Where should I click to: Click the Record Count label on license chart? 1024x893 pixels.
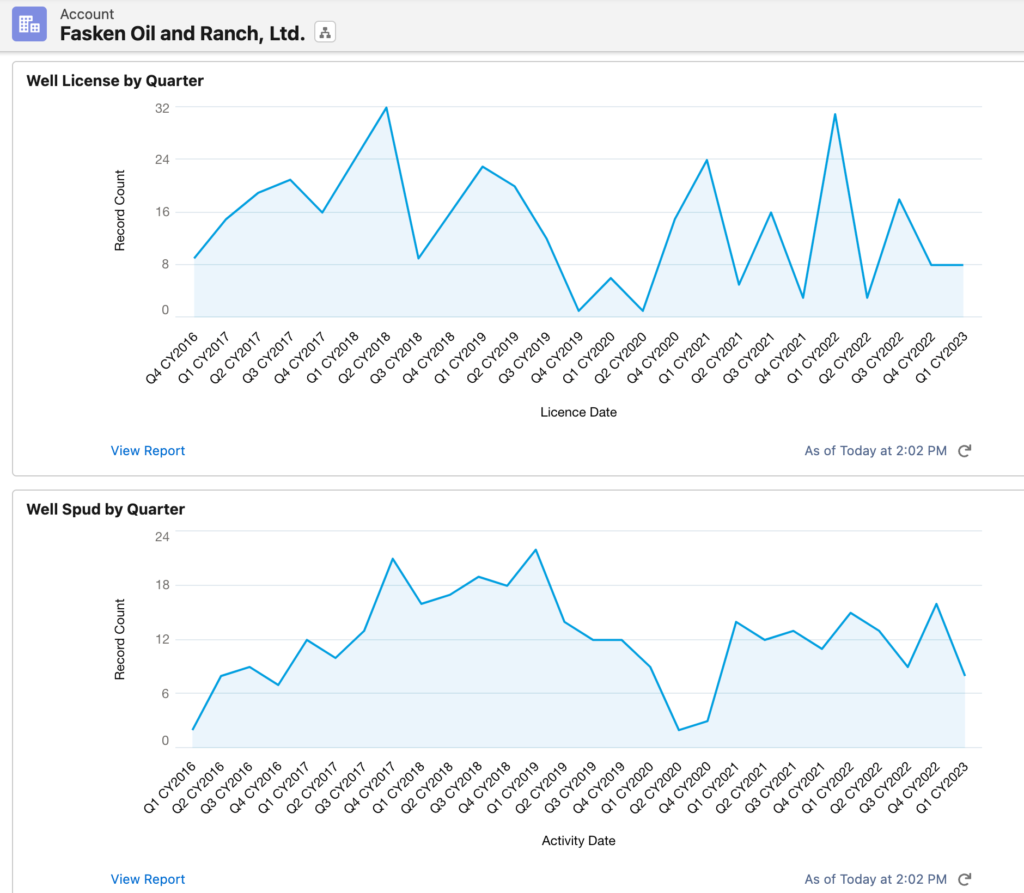(120, 207)
